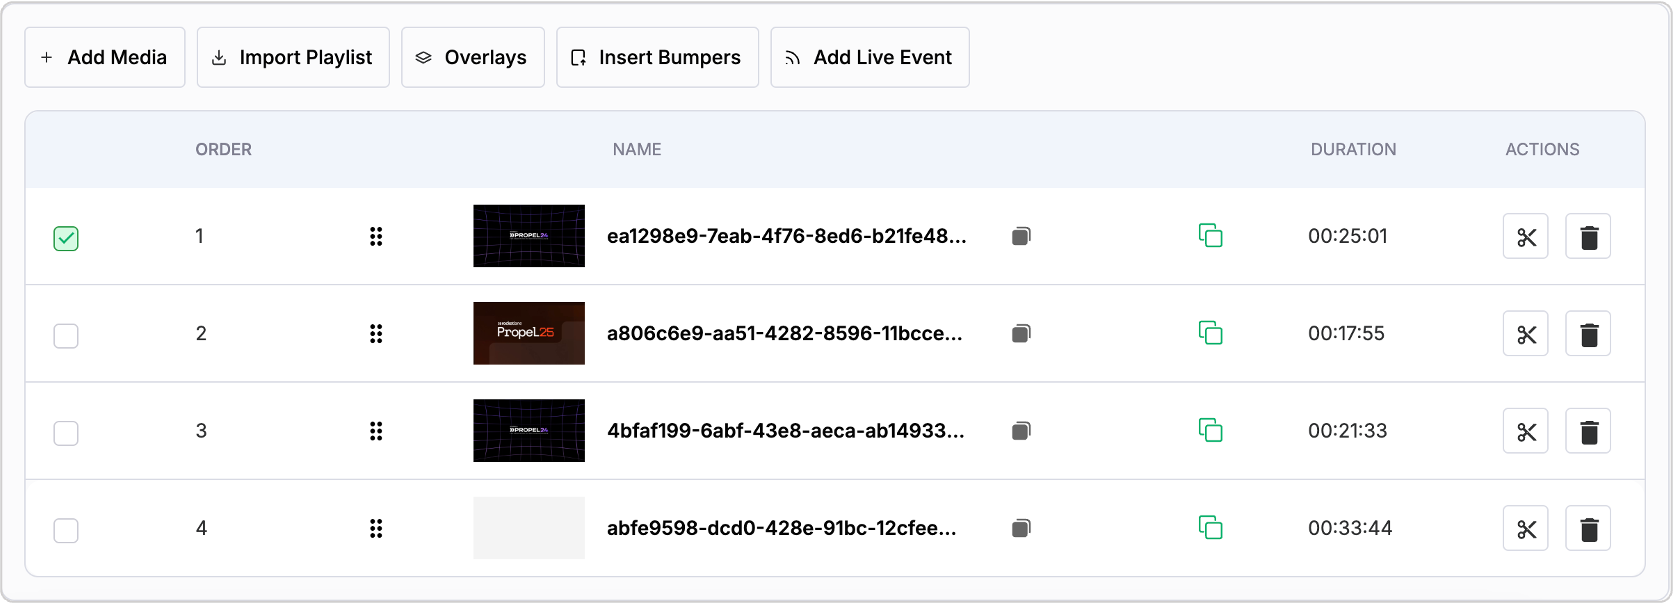The height and width of the screenshot is (604, 1674).
Task: Check the checkbox for row 3
Action: click(x=66, y=432)
